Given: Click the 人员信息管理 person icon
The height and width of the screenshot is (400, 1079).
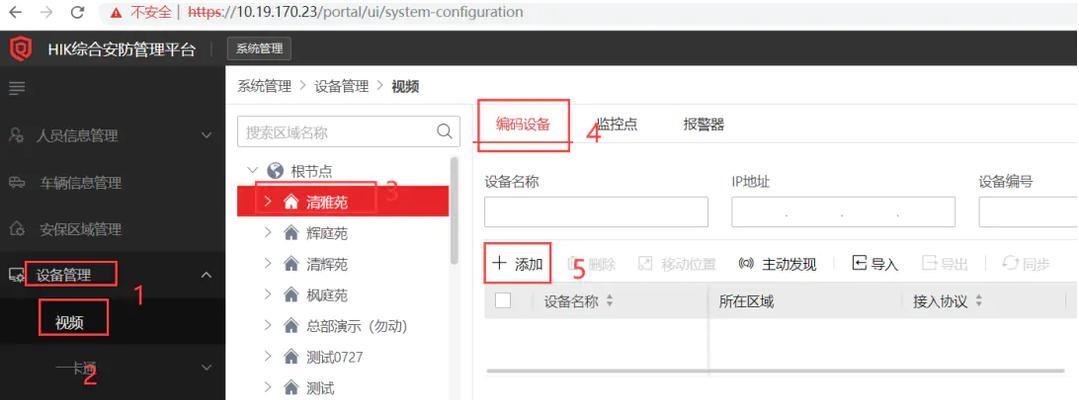Looking at the screenshot, I should [x=17, y=135].
